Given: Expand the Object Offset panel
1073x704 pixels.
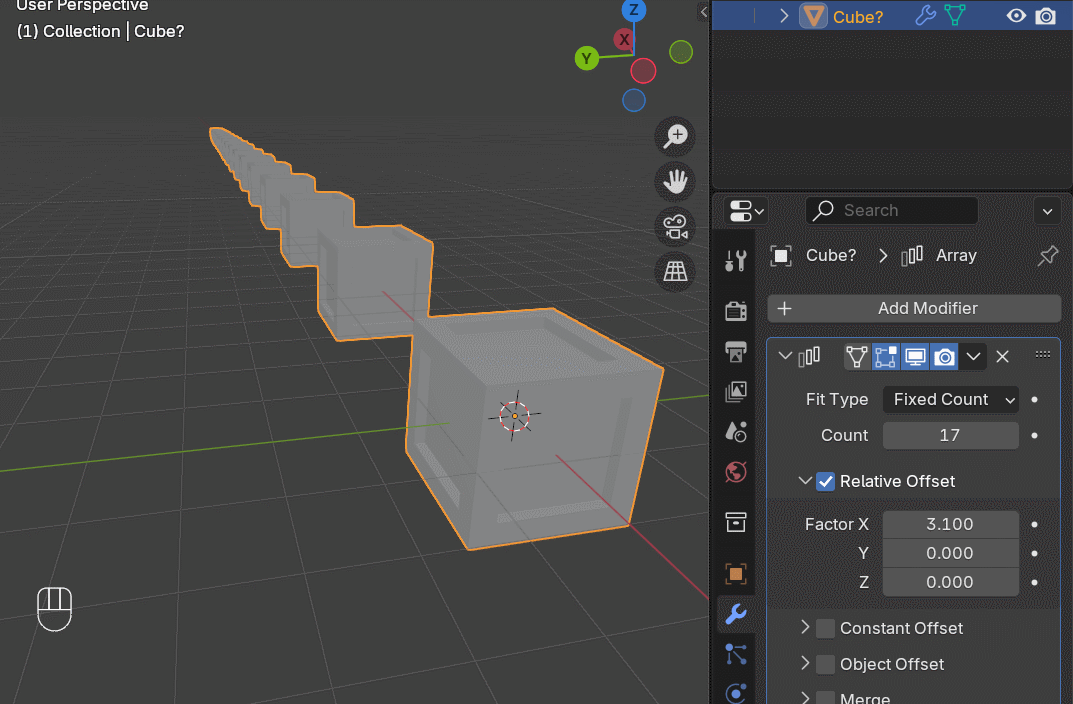Looking at the screenshot, I should [805, 664].
